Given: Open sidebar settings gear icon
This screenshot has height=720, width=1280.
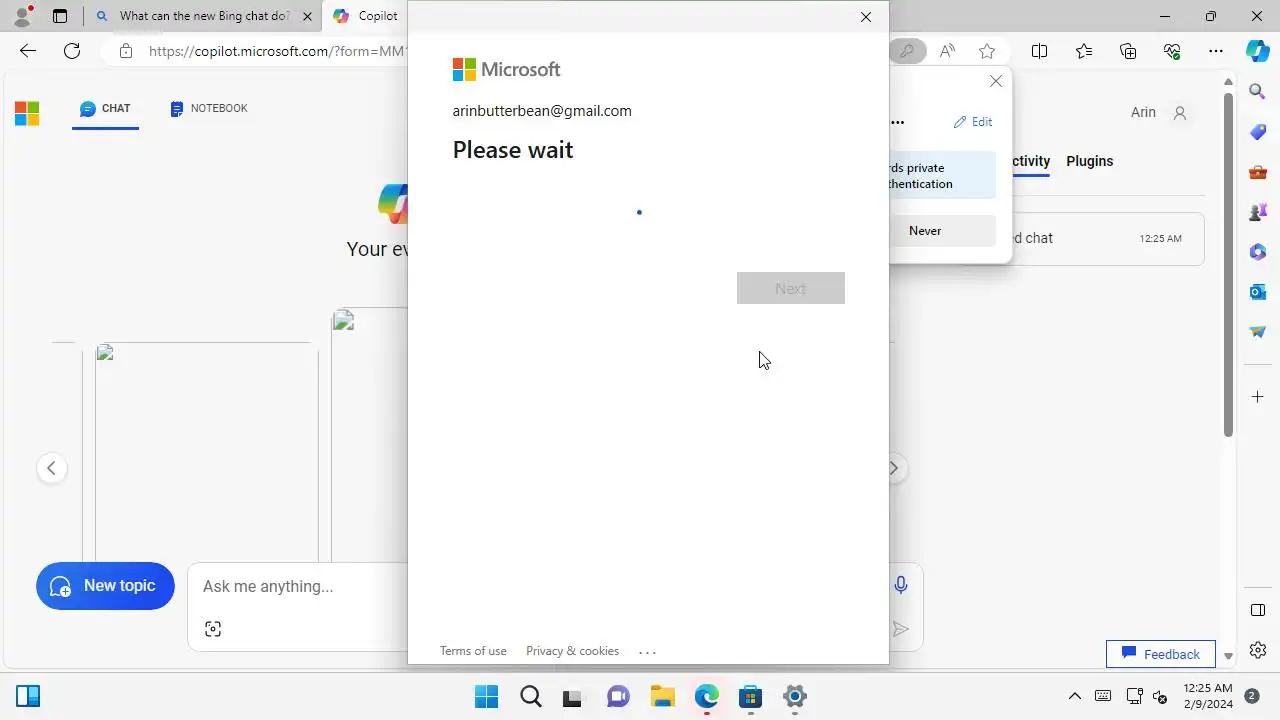Looking at the screenshot, I should coord(1258,650).
